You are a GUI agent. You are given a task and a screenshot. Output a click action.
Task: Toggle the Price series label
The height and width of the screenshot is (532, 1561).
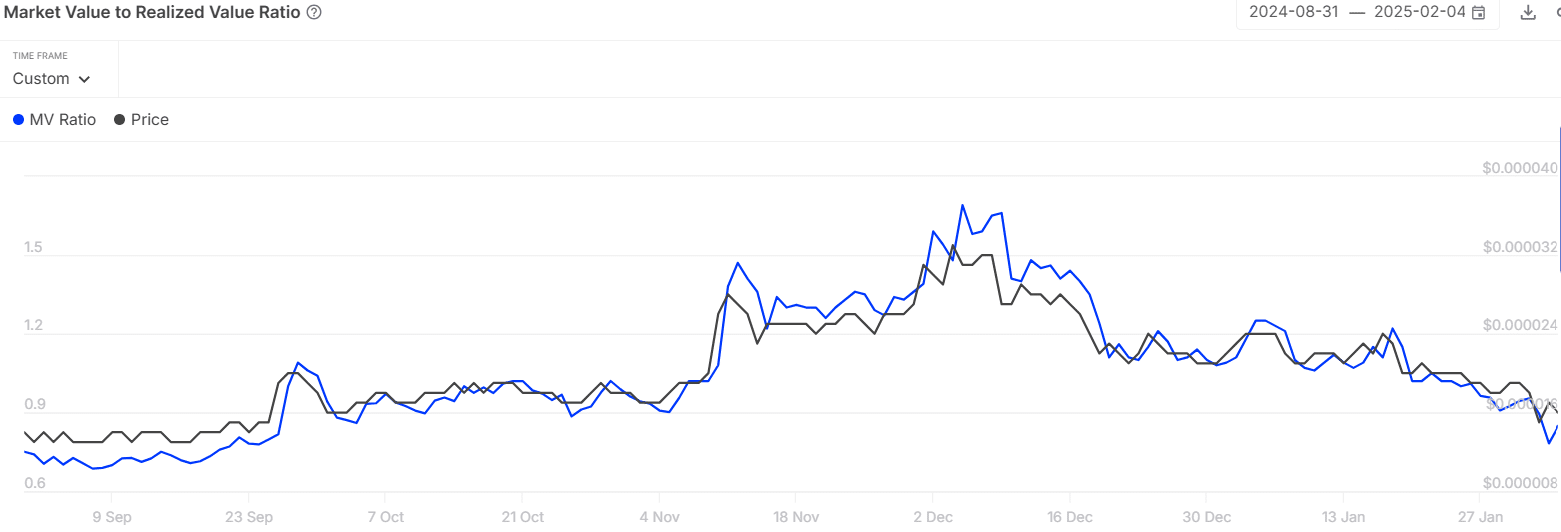click(x=150, y=120)
